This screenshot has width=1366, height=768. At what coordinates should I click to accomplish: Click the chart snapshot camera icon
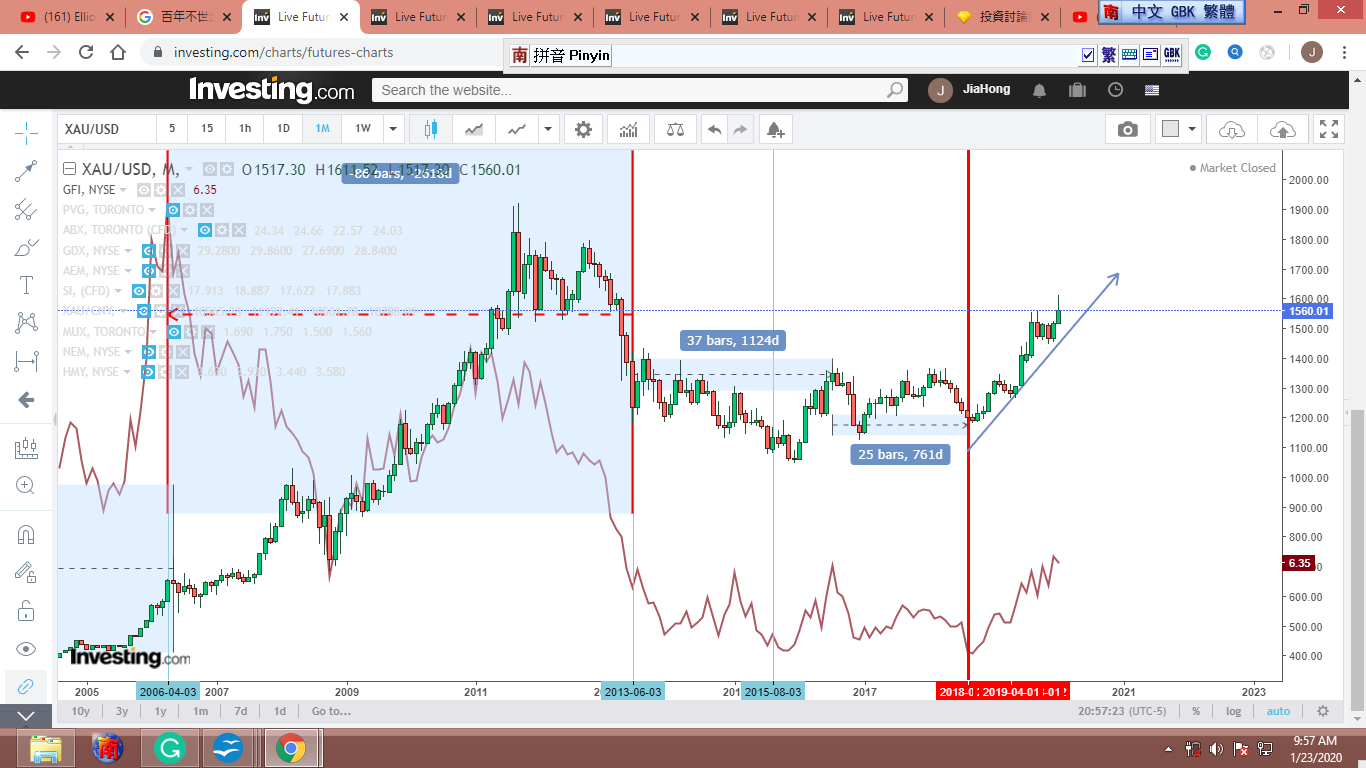click(x=1127, y=129)
